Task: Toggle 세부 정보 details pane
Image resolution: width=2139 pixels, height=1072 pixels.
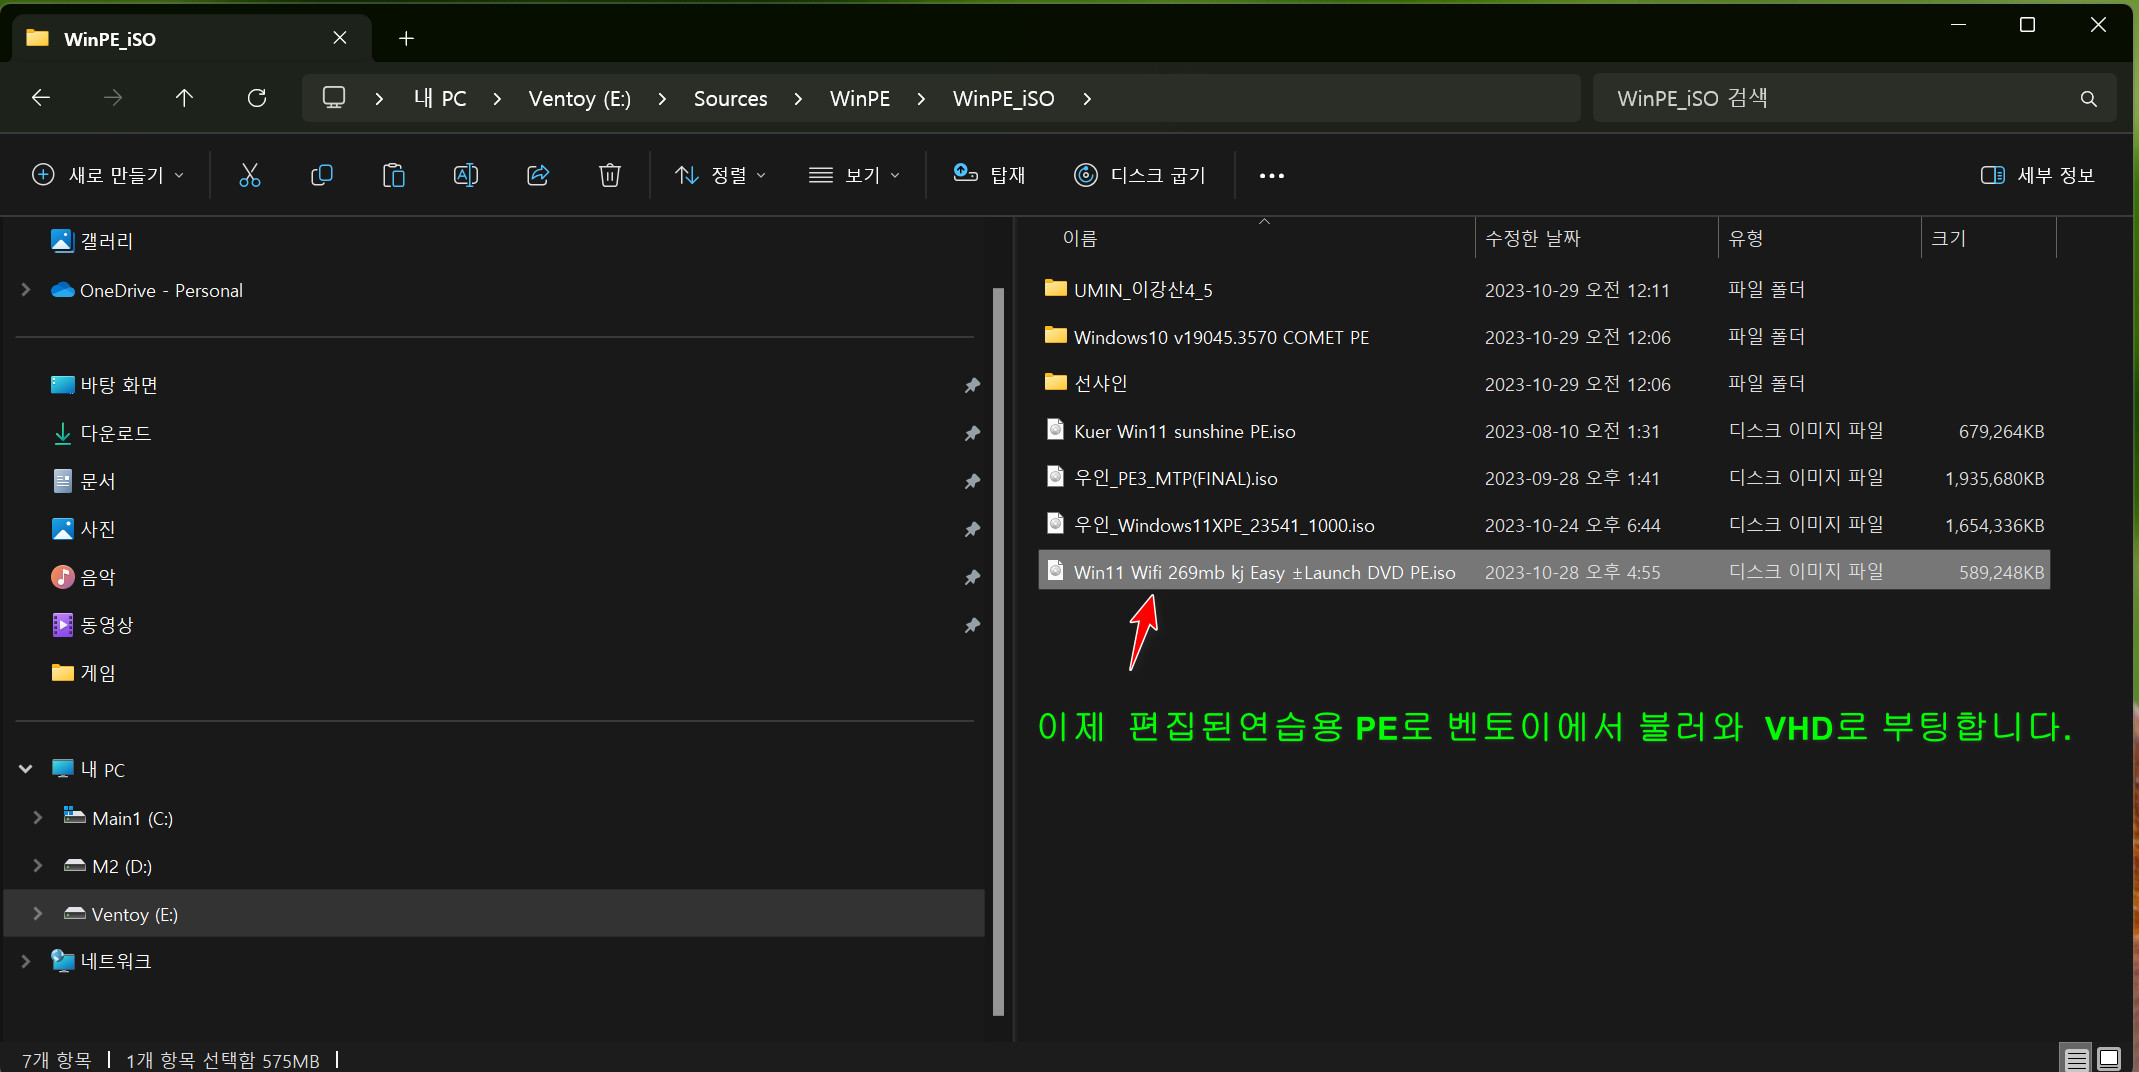Action: pos(2037,175)
